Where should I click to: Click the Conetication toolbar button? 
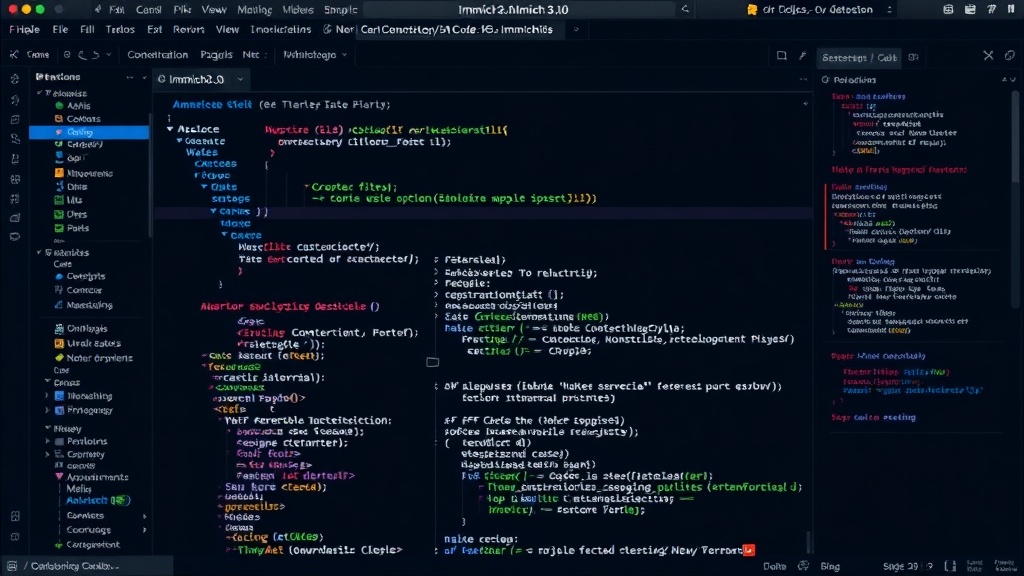point(157,55)
